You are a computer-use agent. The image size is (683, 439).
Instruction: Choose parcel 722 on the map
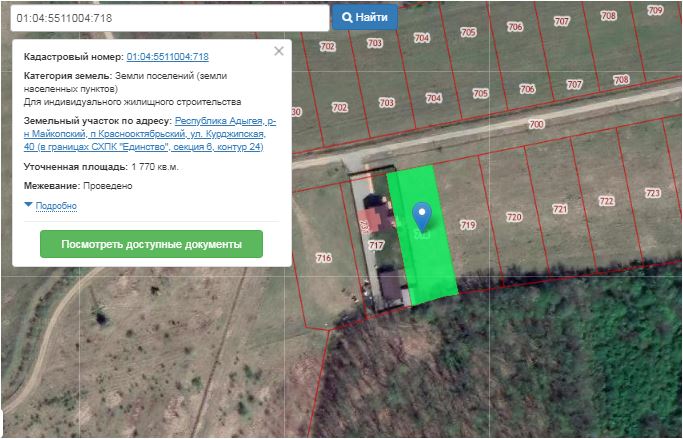(606, 201)
